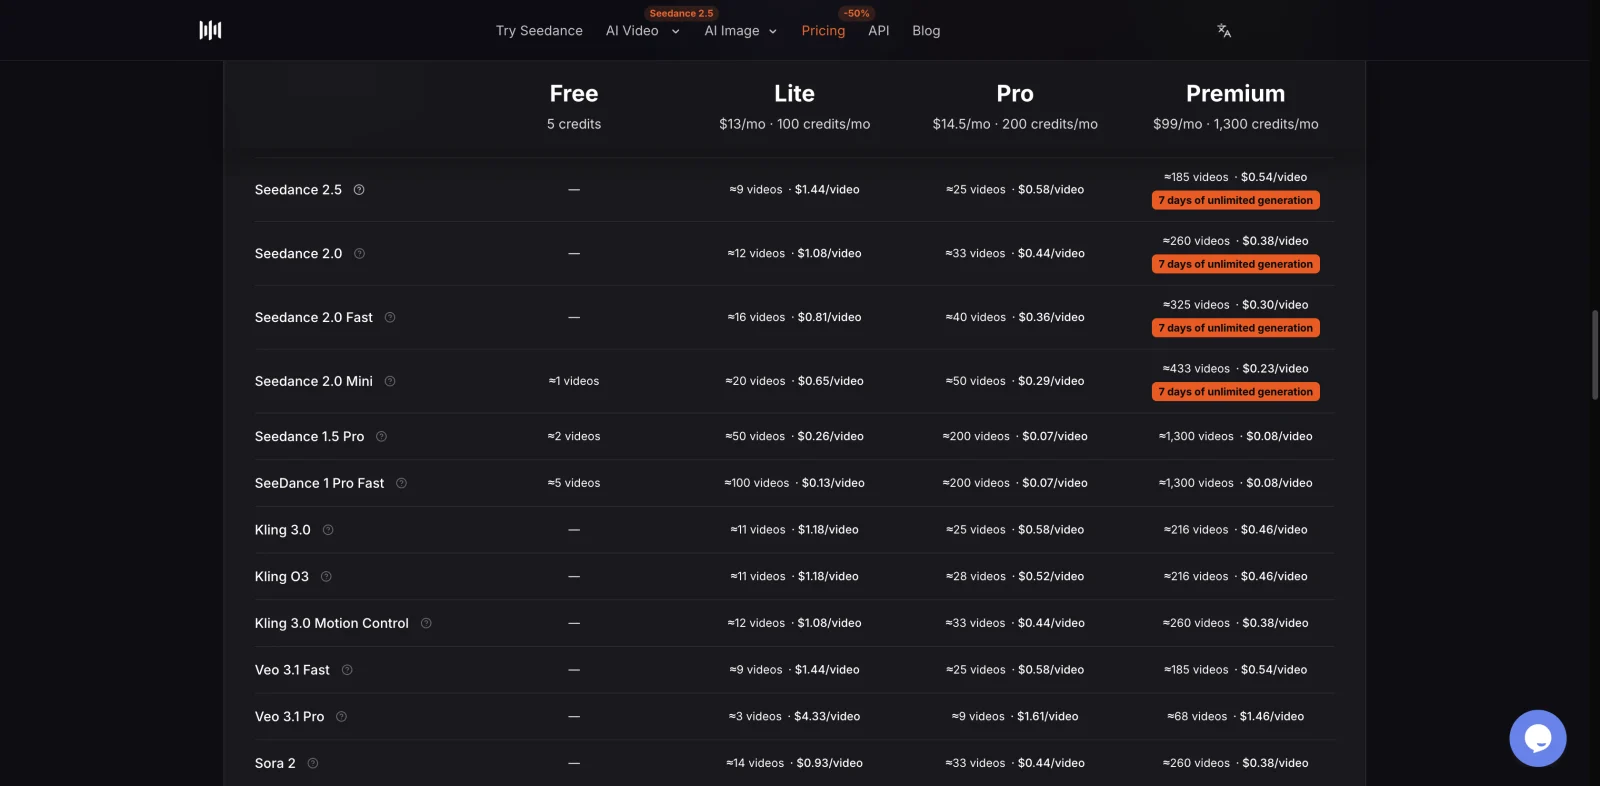The image size is (1600, 786).
Task: Open the language translation icon
Action: coord(1224,31)
